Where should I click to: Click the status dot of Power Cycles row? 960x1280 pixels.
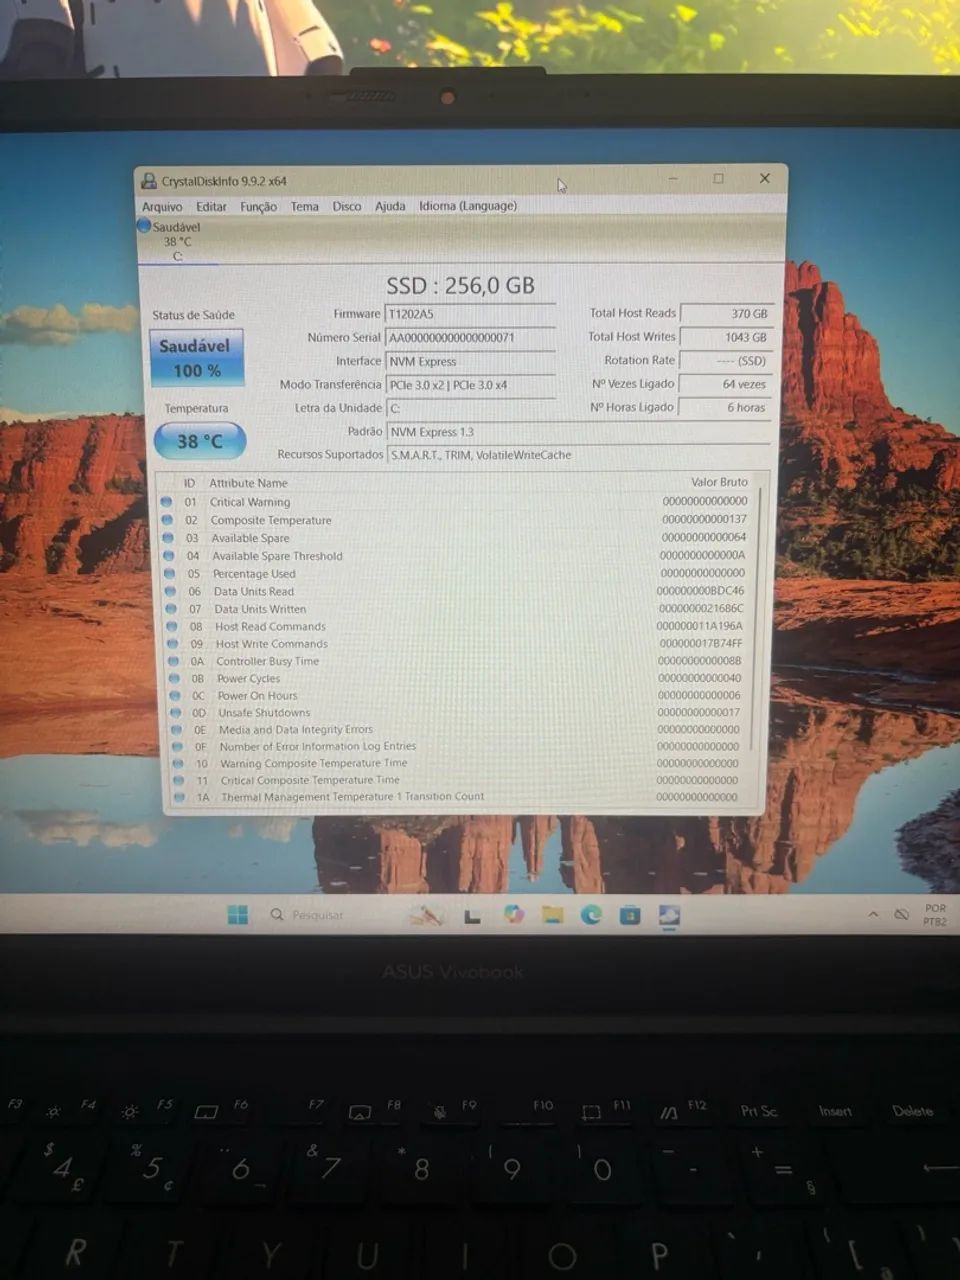[x=174, y=678]
